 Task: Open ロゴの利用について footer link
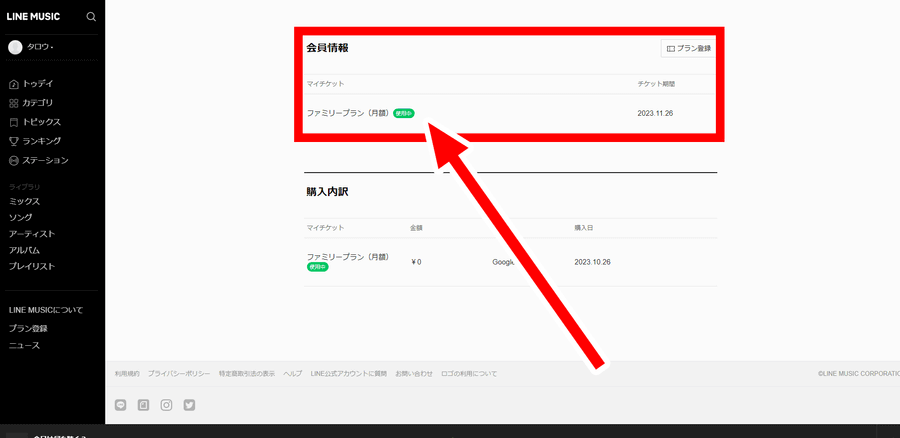click(469, 374)
